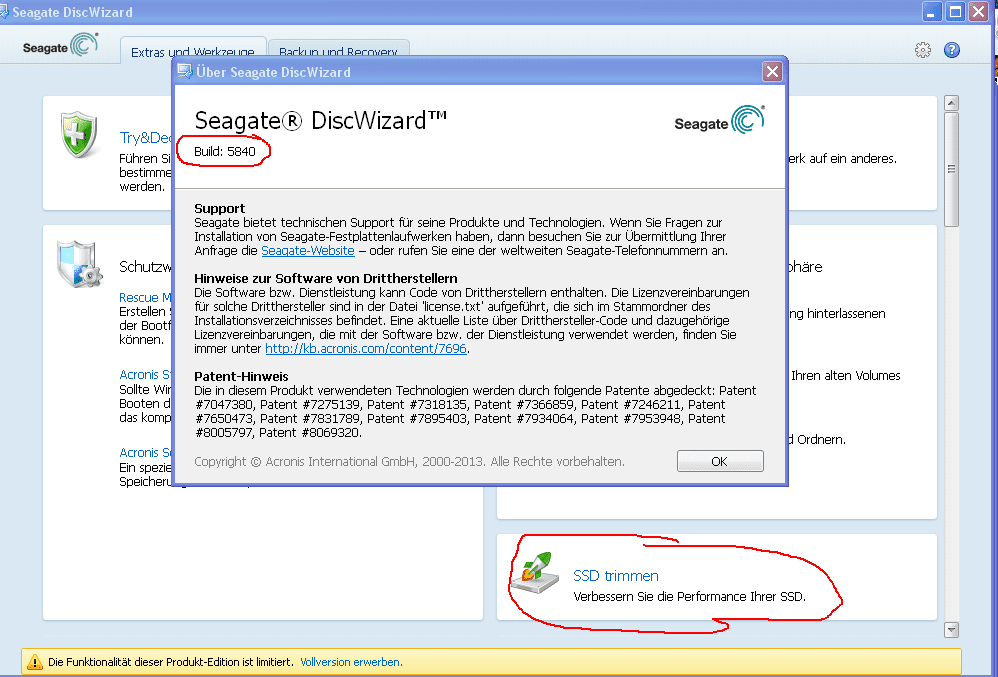Maximize the Seagate DiscWizard window

click(955, 11)
